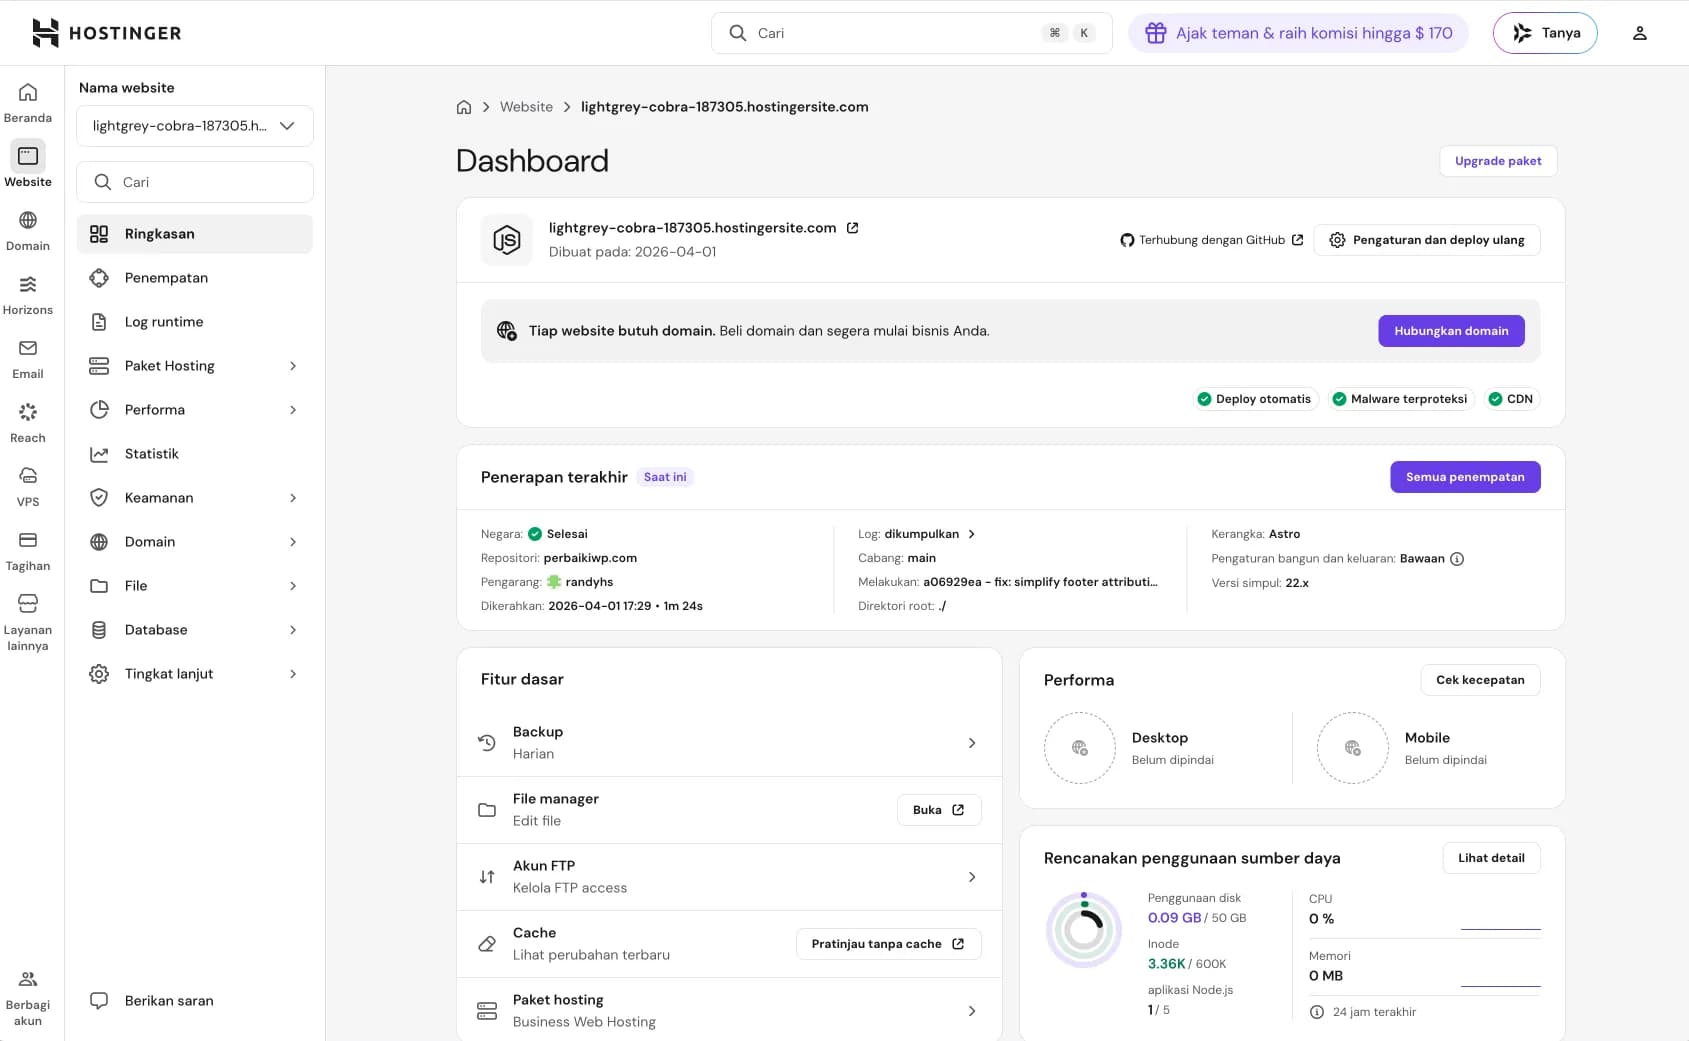This screenshot has width=1689, height=1041.
Task: Select Log runtime menu item
Action: click(164, 322)
